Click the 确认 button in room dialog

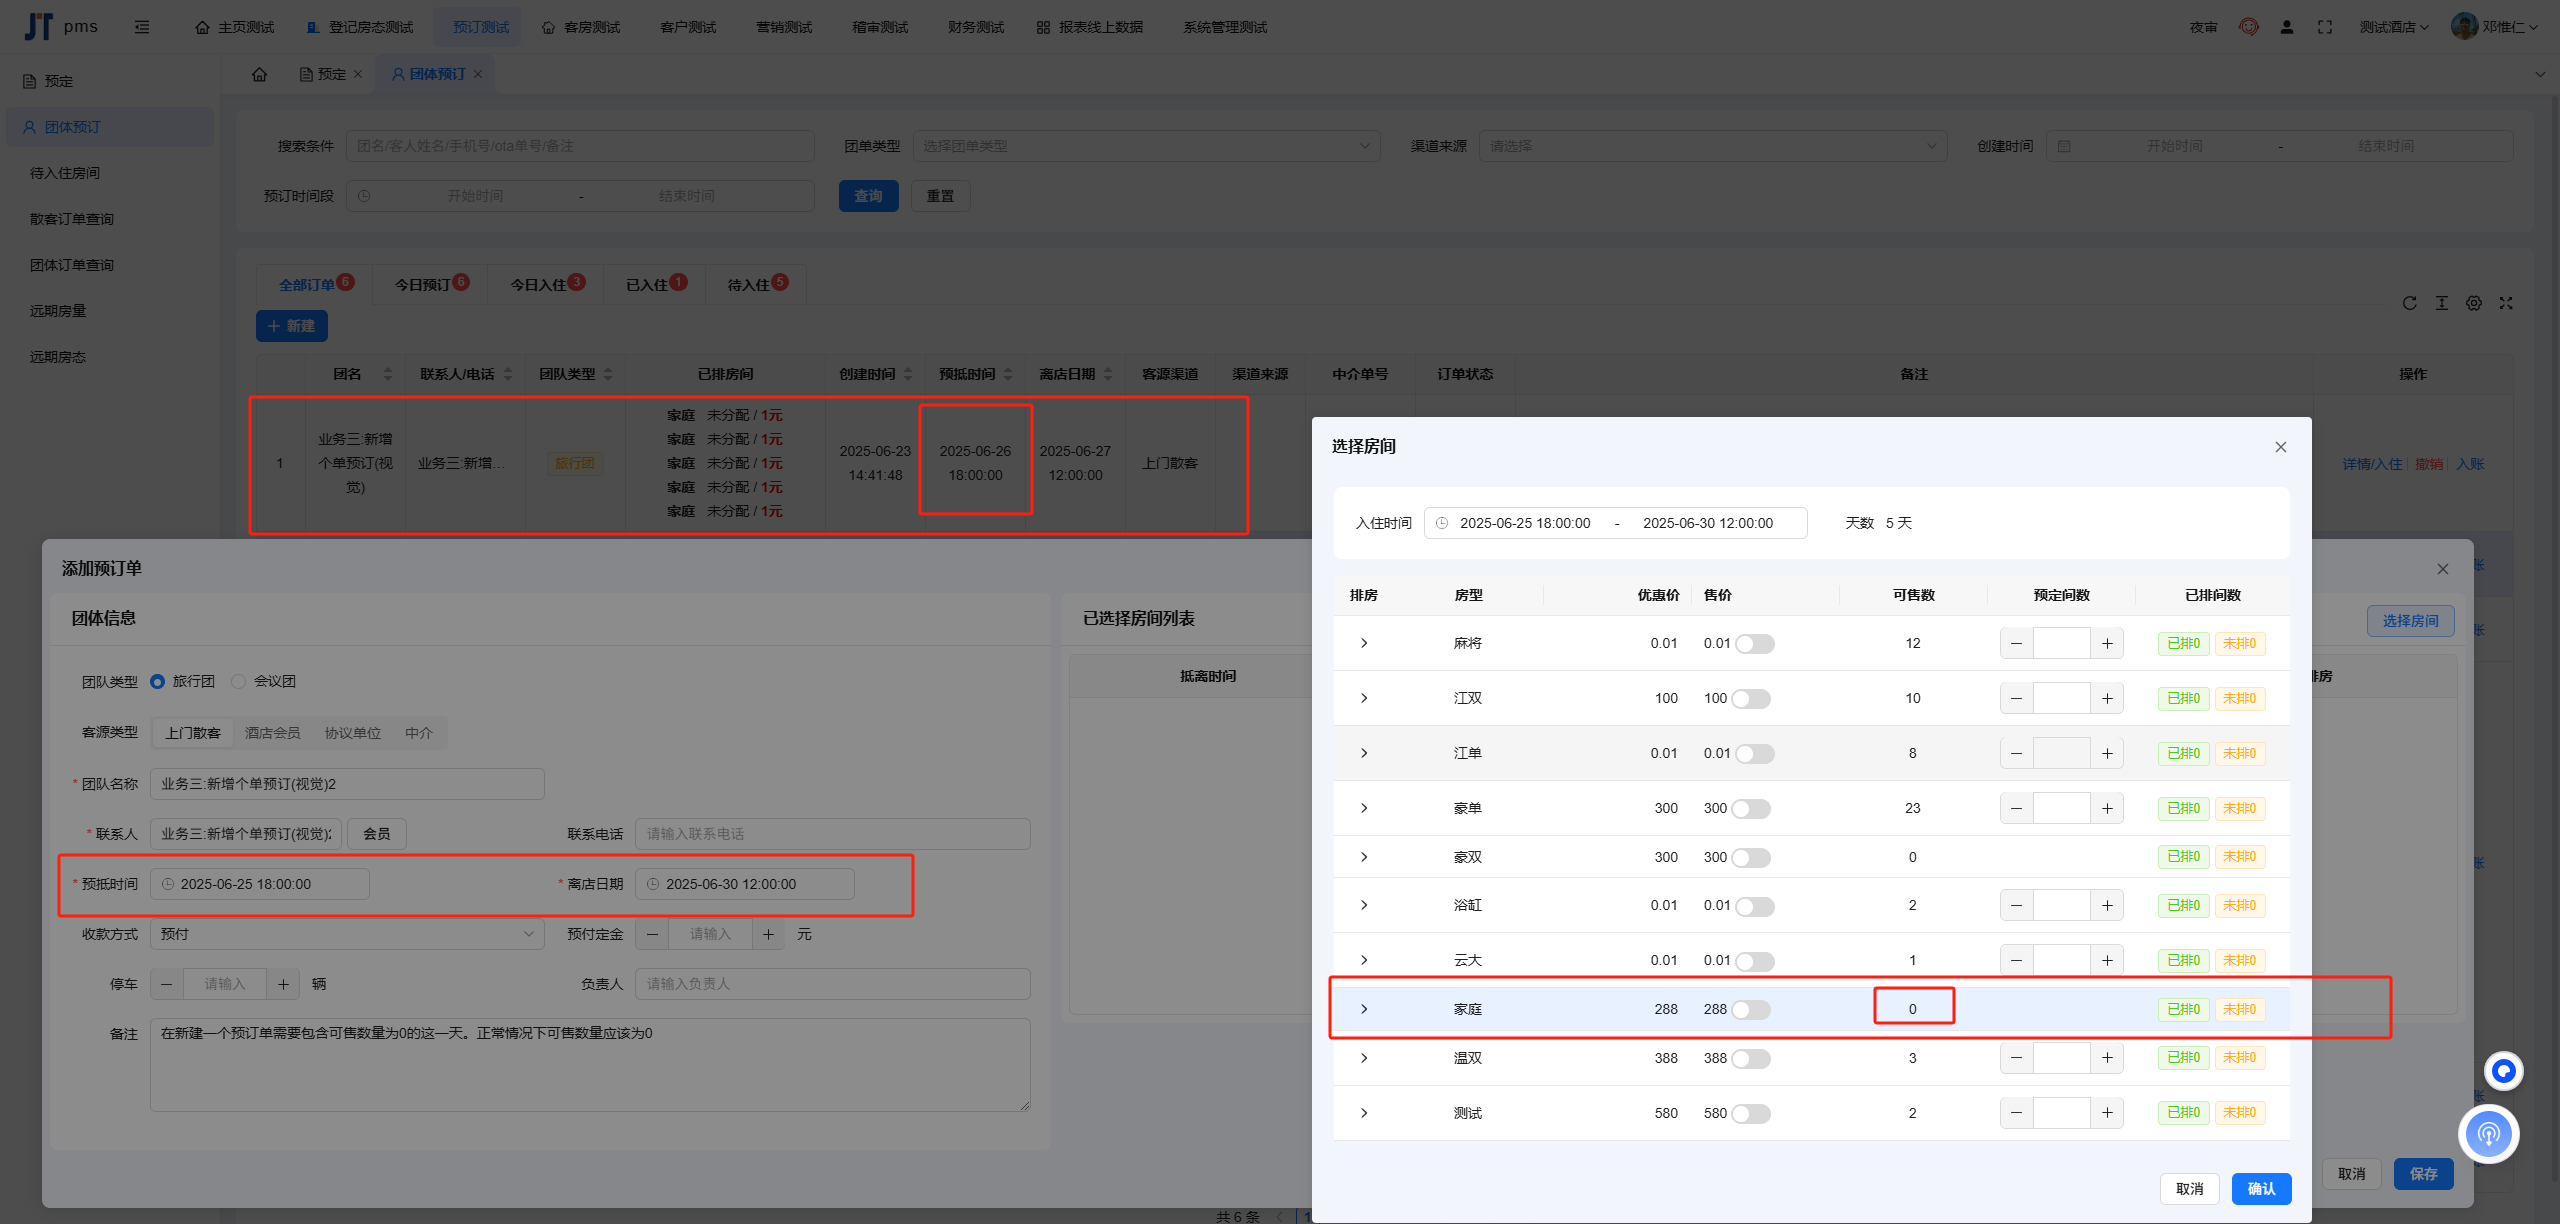(2261, 1189)
